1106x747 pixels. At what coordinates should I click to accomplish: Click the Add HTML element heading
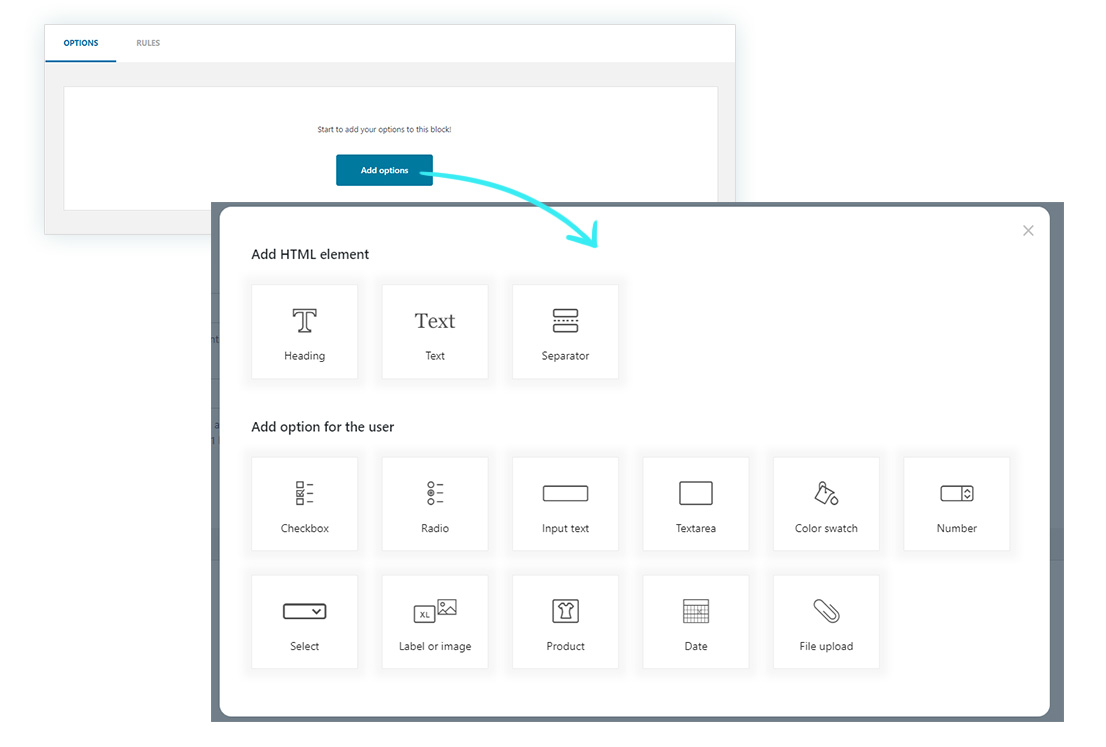click(310, 254)
